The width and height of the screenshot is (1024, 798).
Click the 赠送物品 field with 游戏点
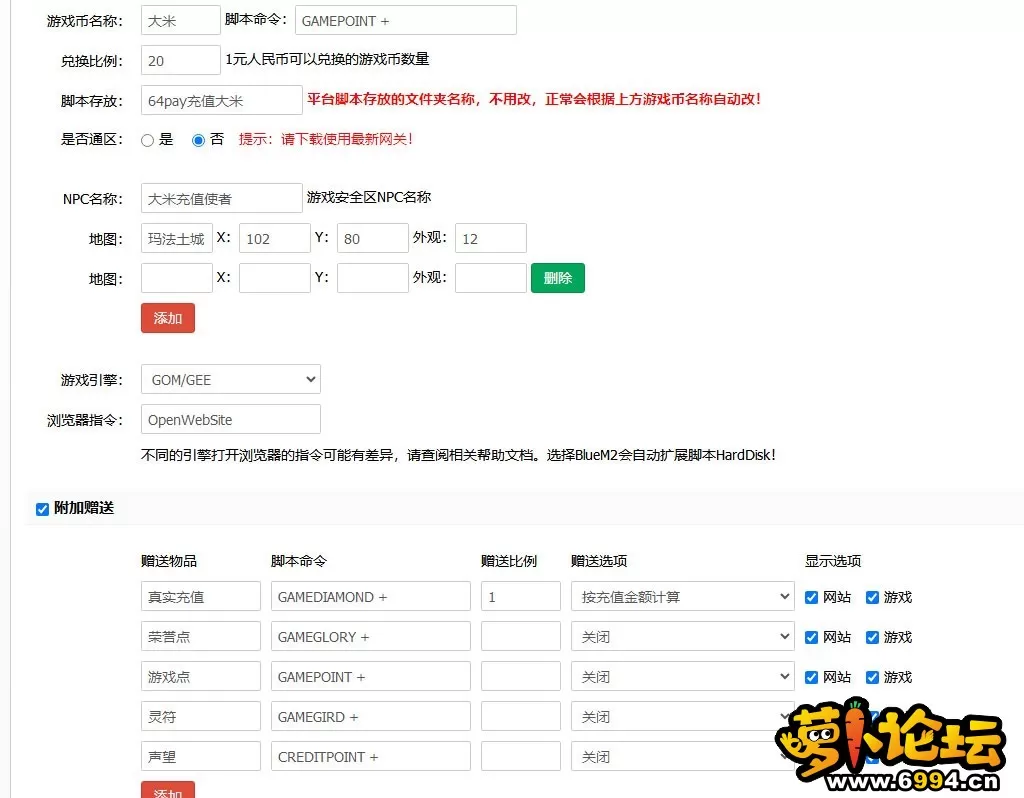200,677
